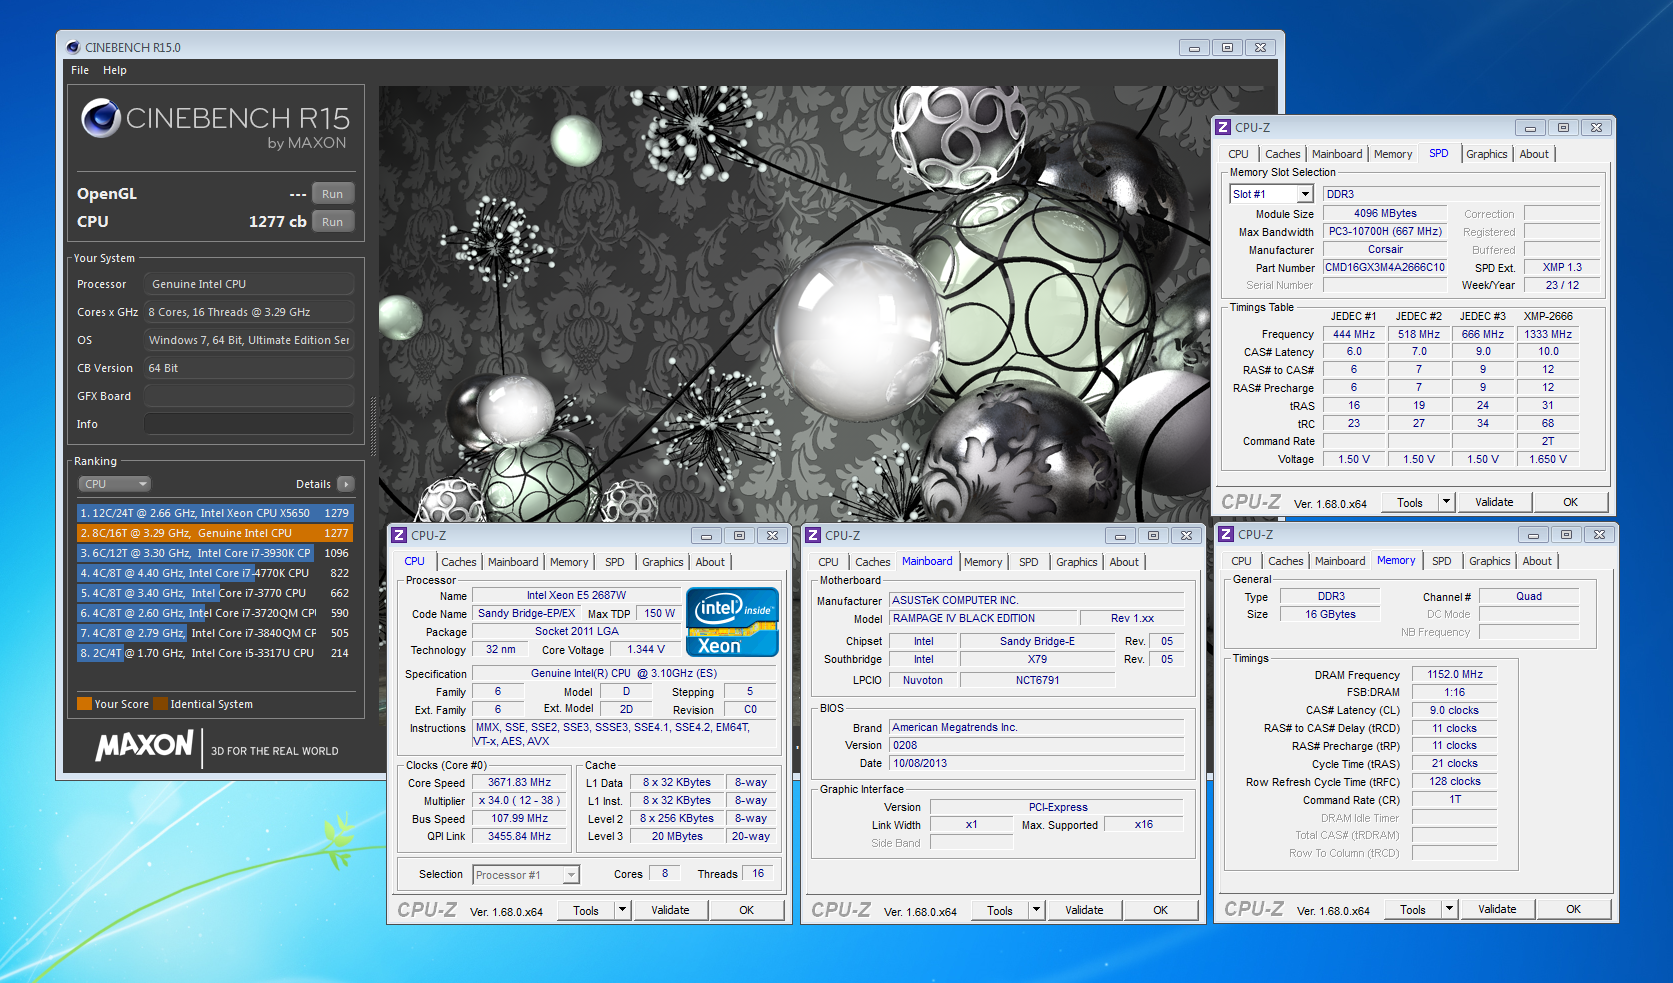Click the Cinebench app icon in title bar

point(73,47)
